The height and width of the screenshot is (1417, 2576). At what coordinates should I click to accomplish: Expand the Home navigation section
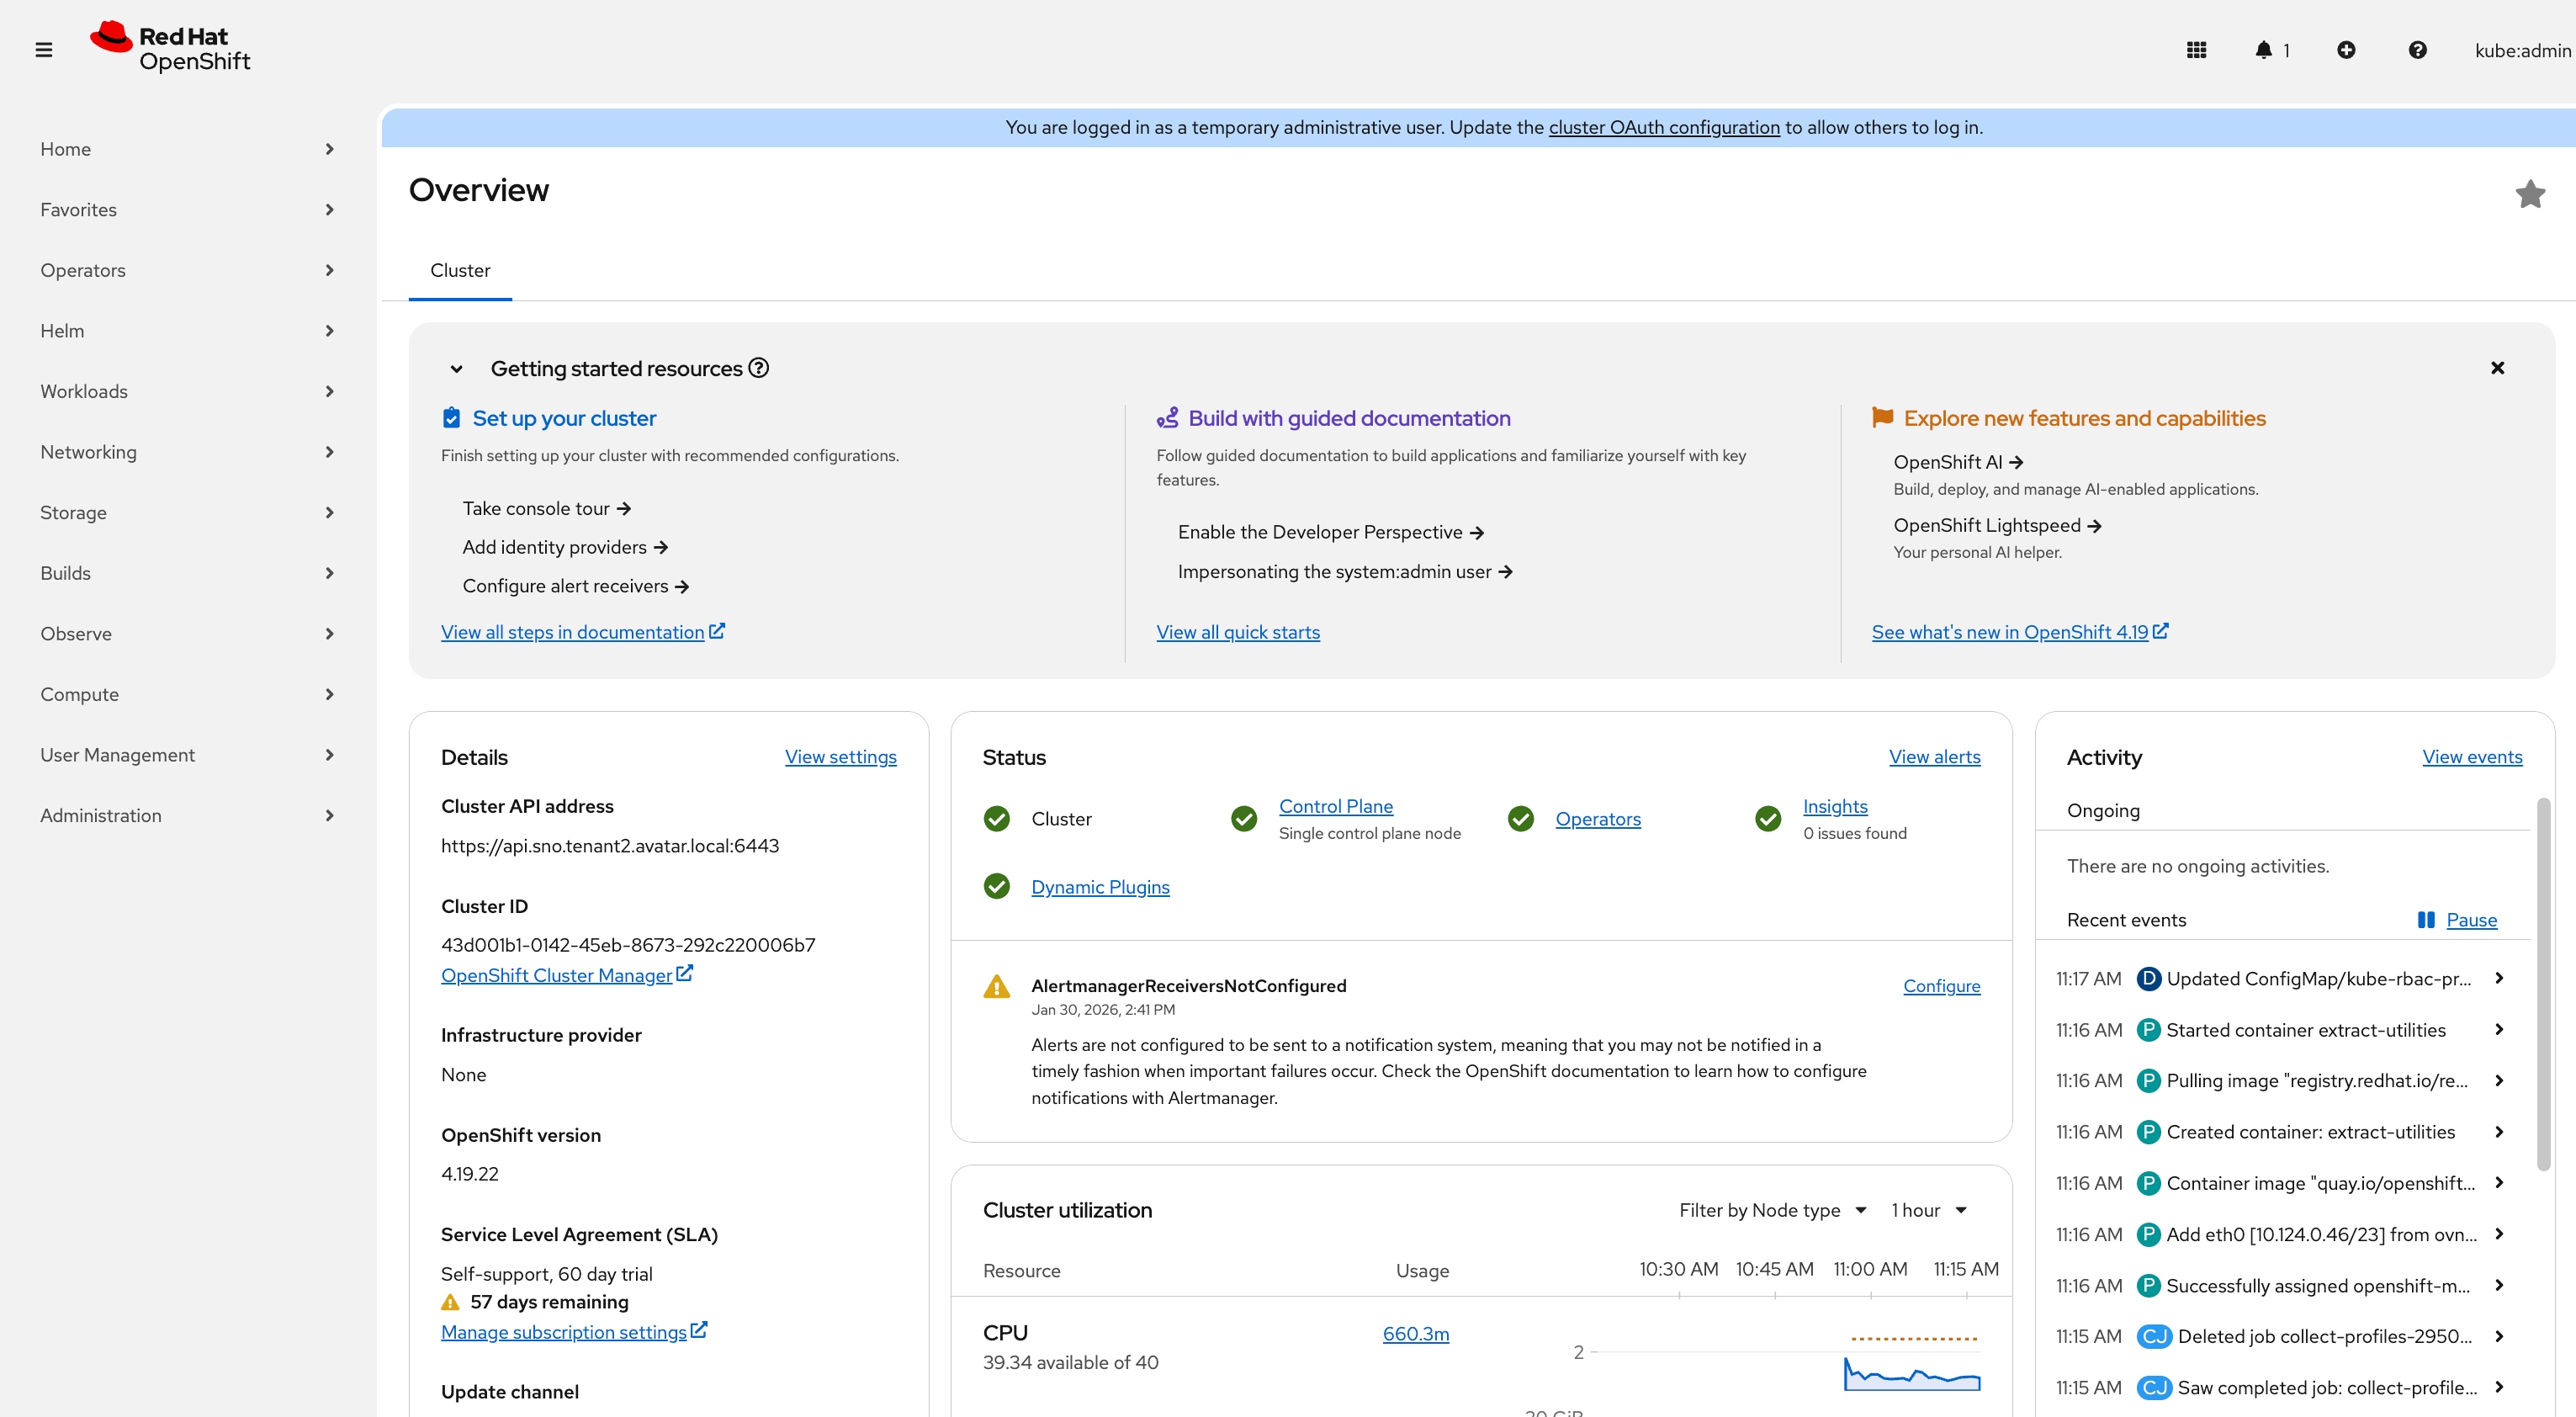pyautogui.click(x=188, y=149)
